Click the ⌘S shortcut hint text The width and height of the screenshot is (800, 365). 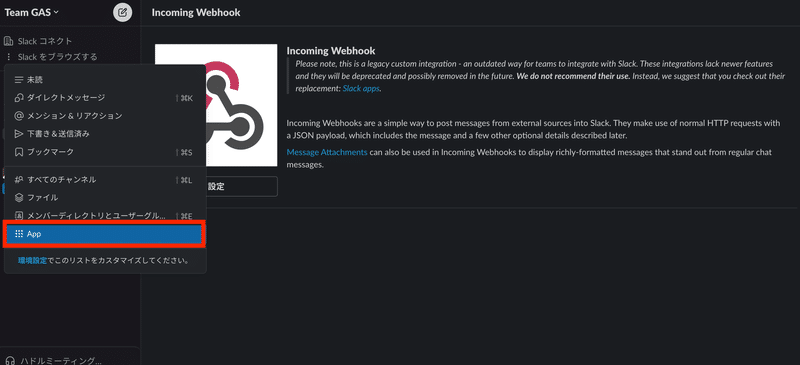pos(184,152)
